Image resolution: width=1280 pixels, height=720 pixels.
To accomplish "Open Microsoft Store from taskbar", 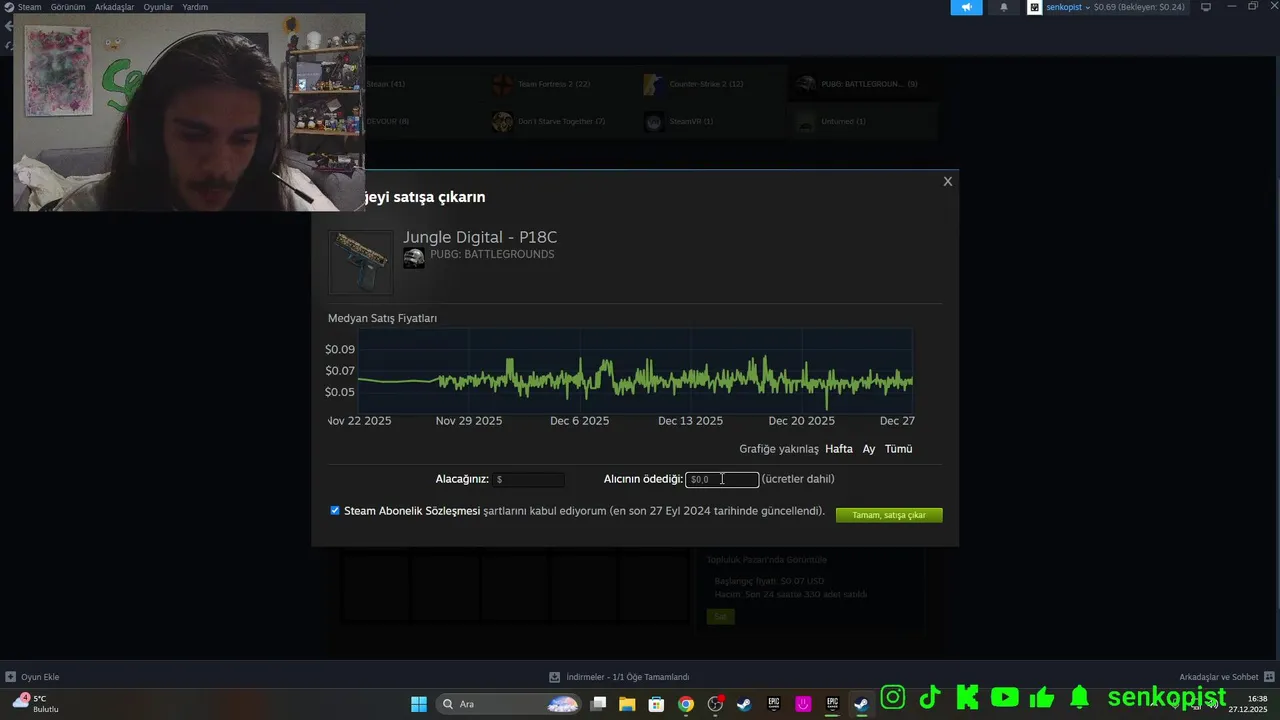I will point(656,704).
